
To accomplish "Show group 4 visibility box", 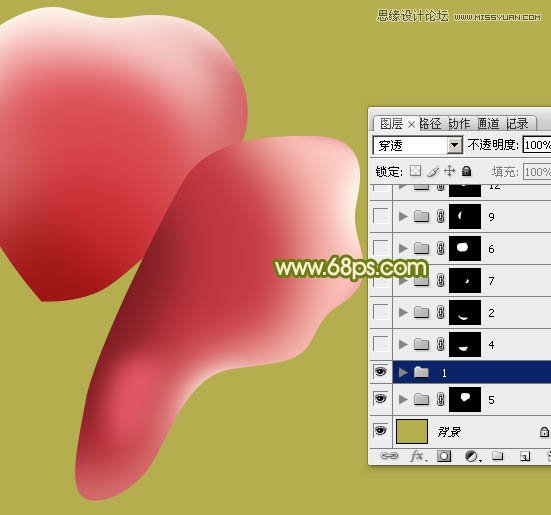I will pos(381,344).
